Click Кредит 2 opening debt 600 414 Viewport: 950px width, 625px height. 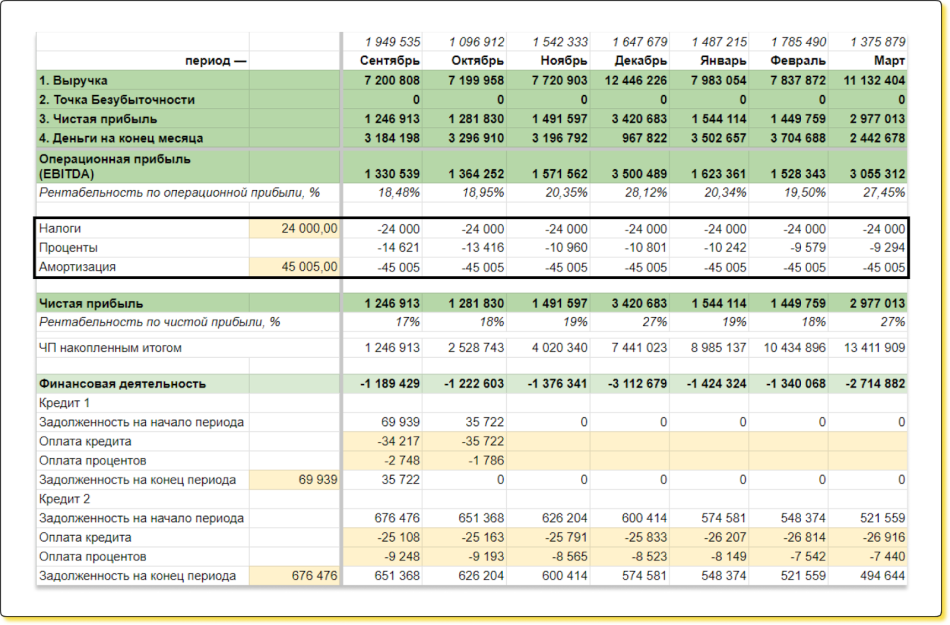click(644, 518)
